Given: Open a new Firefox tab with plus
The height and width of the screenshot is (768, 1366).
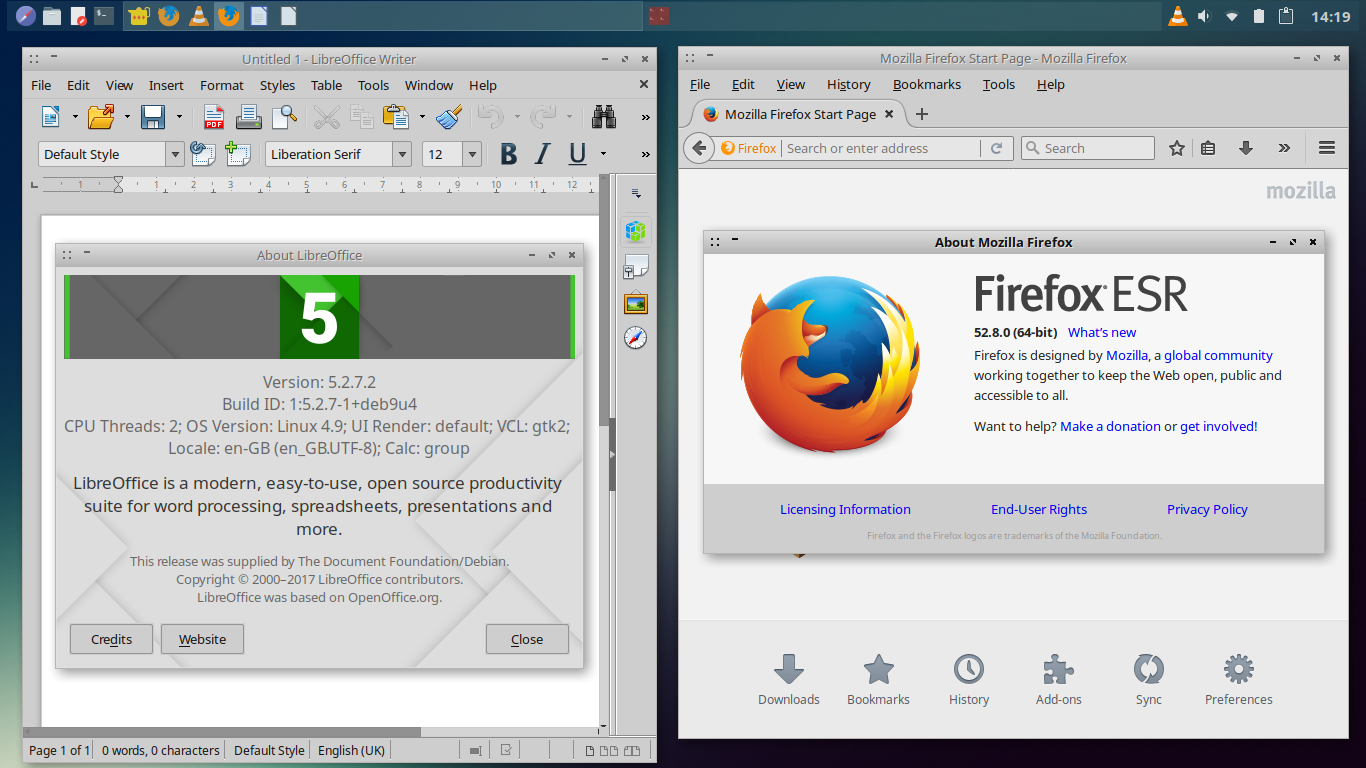Looking at the screenshot, I should point(922,114).
